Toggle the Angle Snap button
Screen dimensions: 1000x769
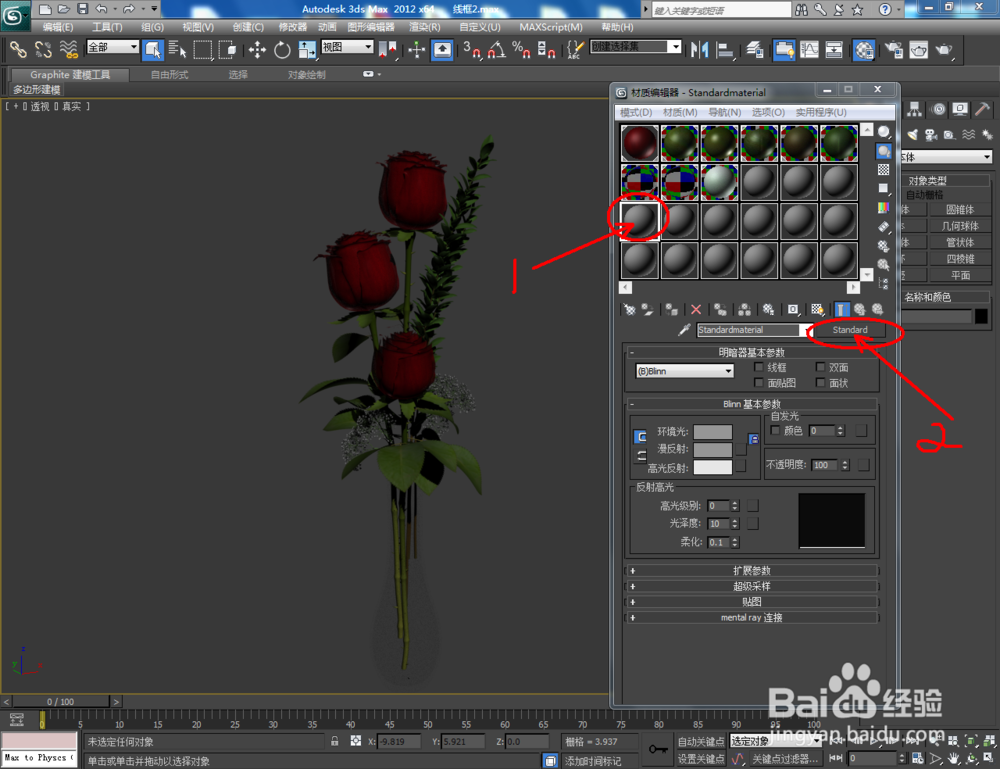coord(496,50)
